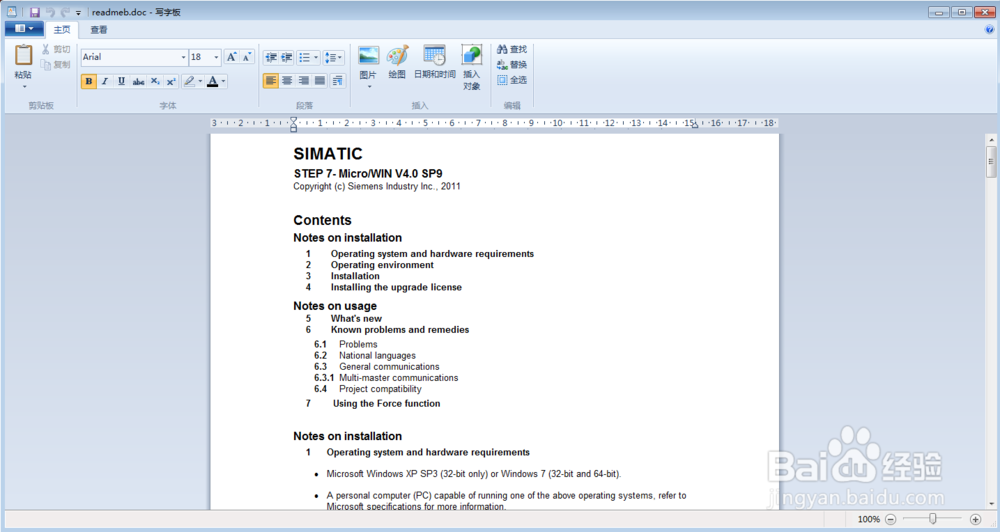Screen dimensions: 1000x532
Task: Replace text with 替换
Action: (x=511, y=64)
